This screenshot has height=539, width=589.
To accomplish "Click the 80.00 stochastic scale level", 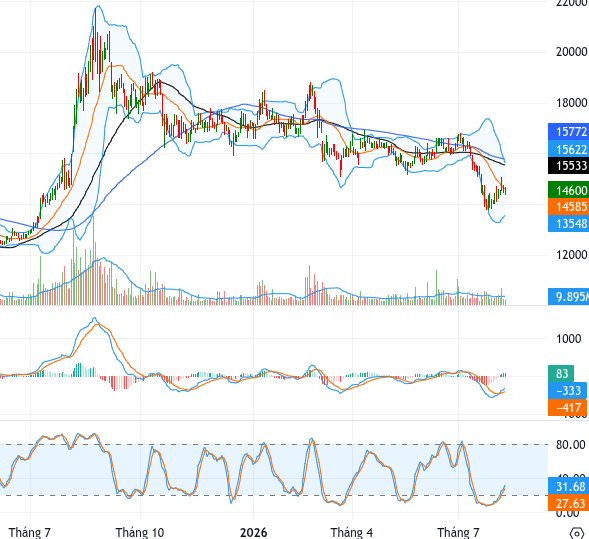I will click(x=571, y=445).
